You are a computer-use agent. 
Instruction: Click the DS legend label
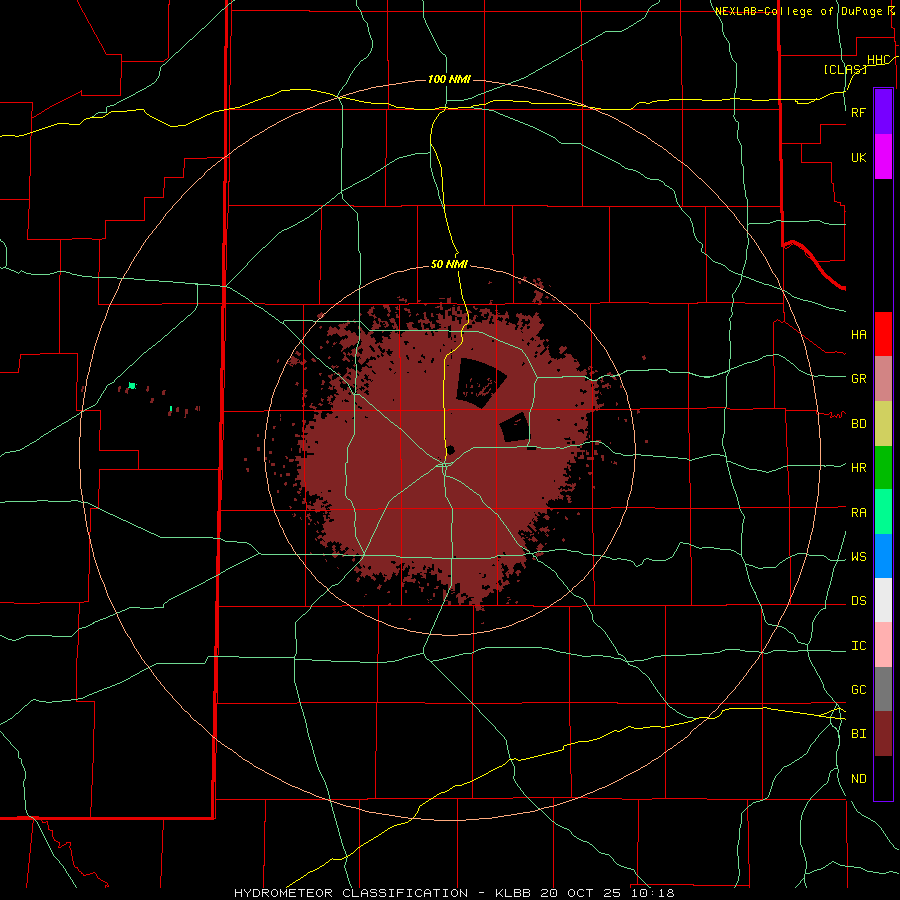coord(858,601)
